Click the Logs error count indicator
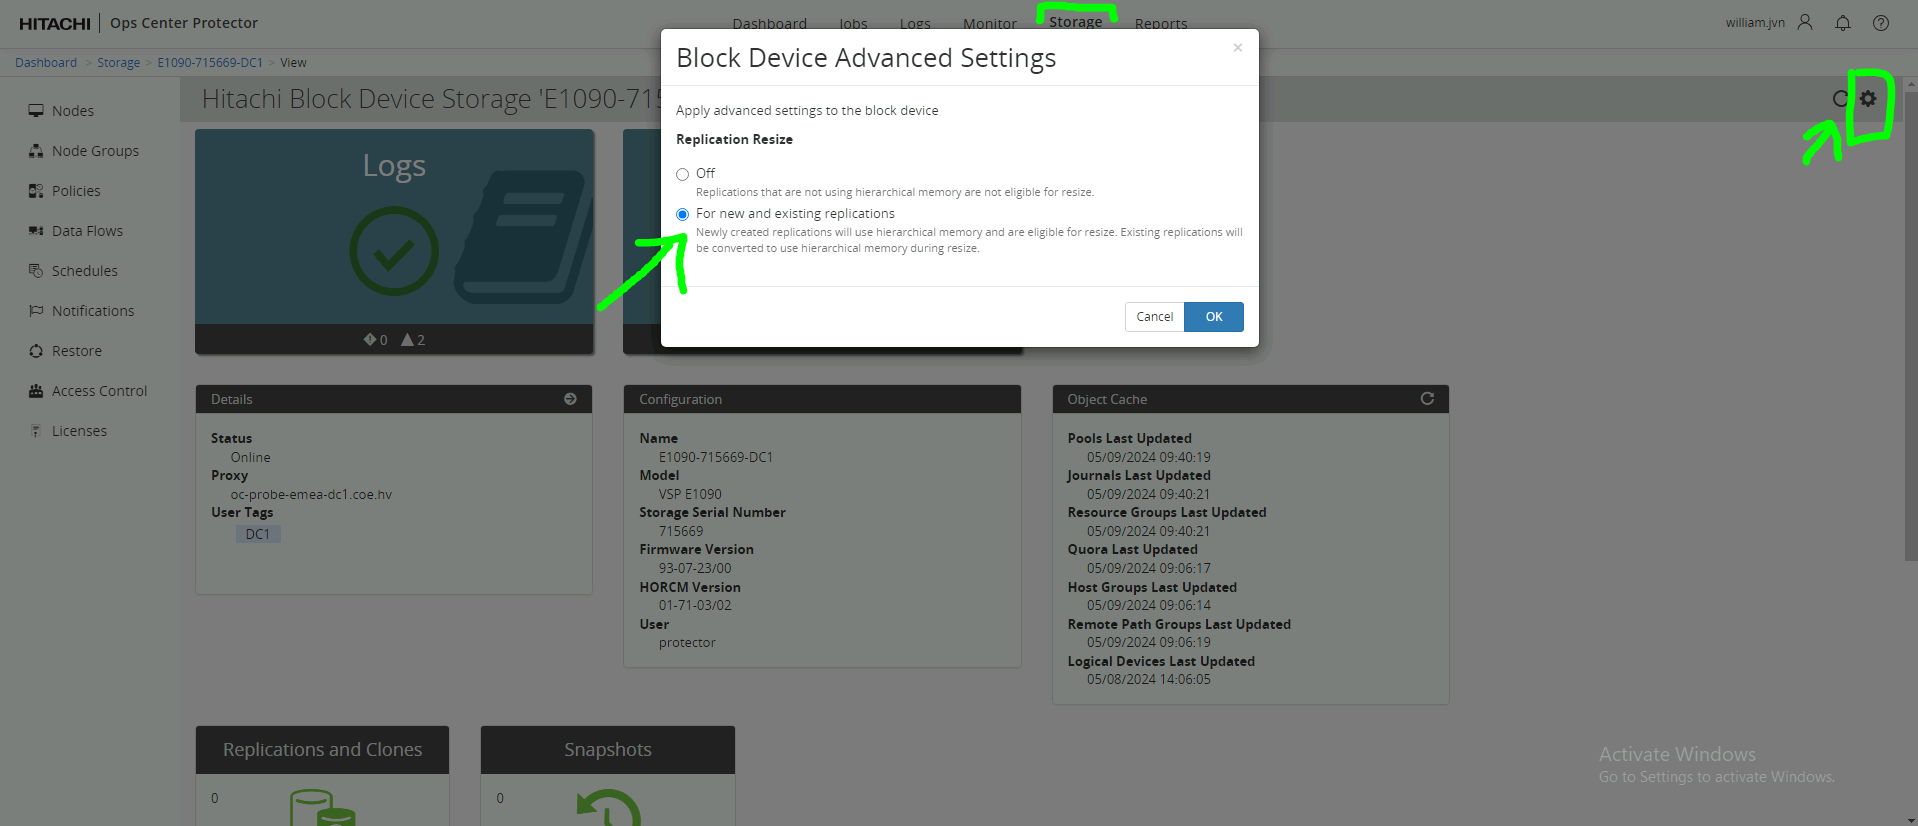1918x826 pixels. [375, 340]
